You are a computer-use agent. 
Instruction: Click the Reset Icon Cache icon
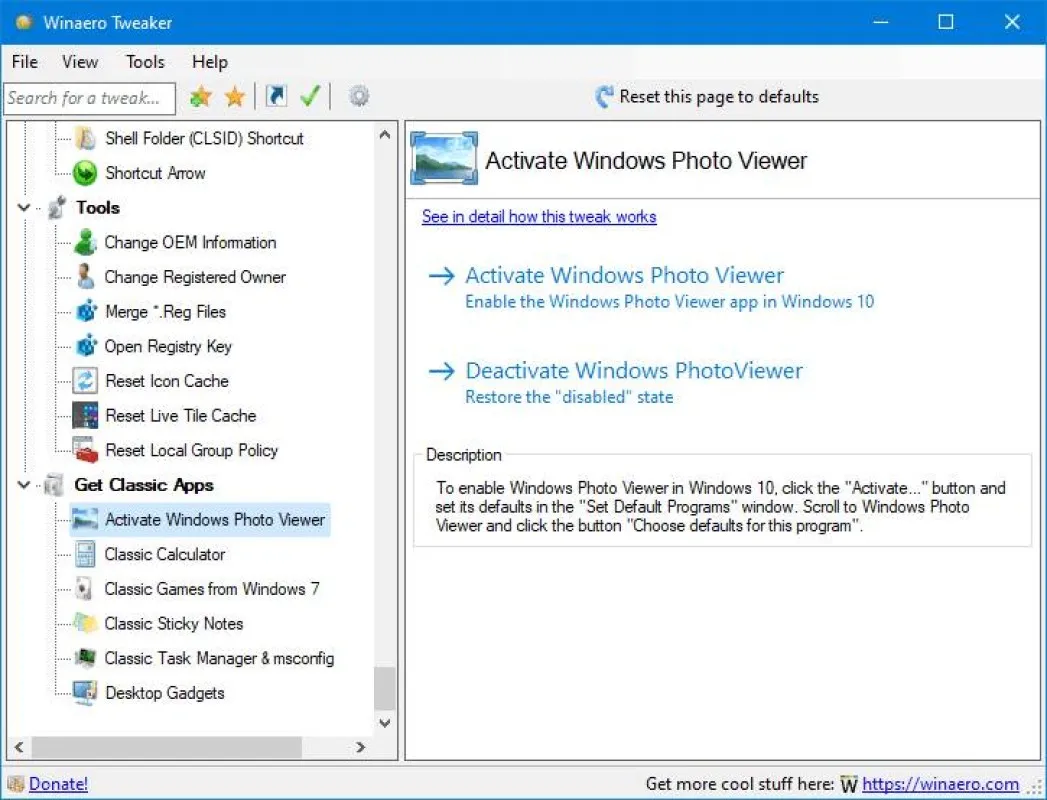tap(85, 381)
